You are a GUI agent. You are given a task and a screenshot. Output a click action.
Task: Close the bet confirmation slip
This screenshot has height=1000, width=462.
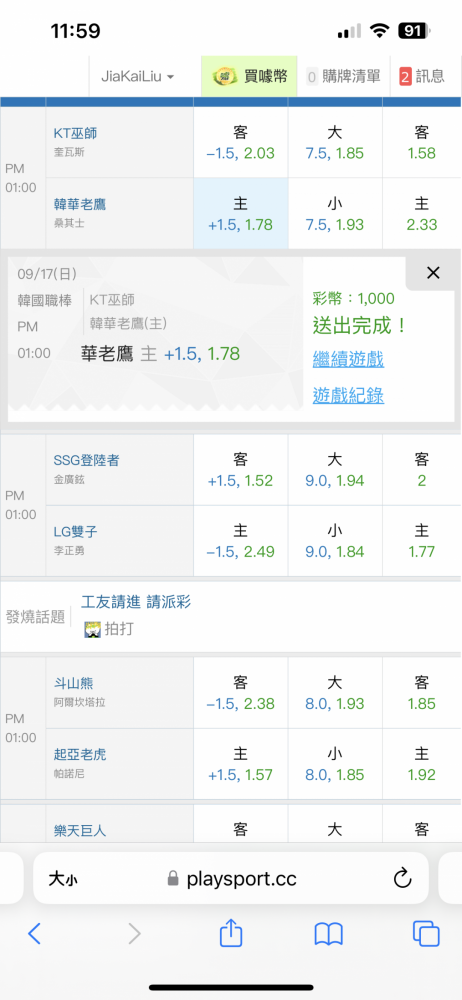(x=433, y=273)
